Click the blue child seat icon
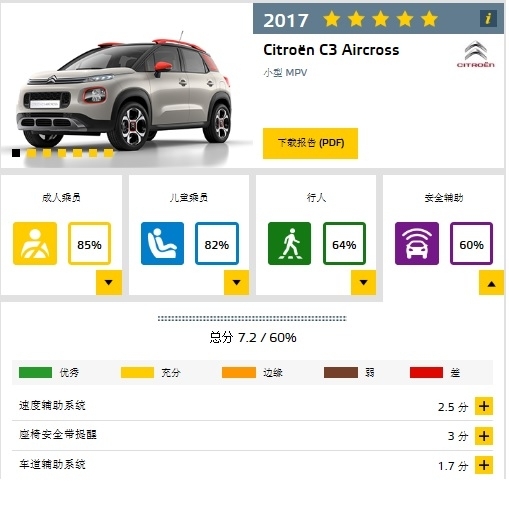Screen dimensions: 509x510 coord(163,245)
